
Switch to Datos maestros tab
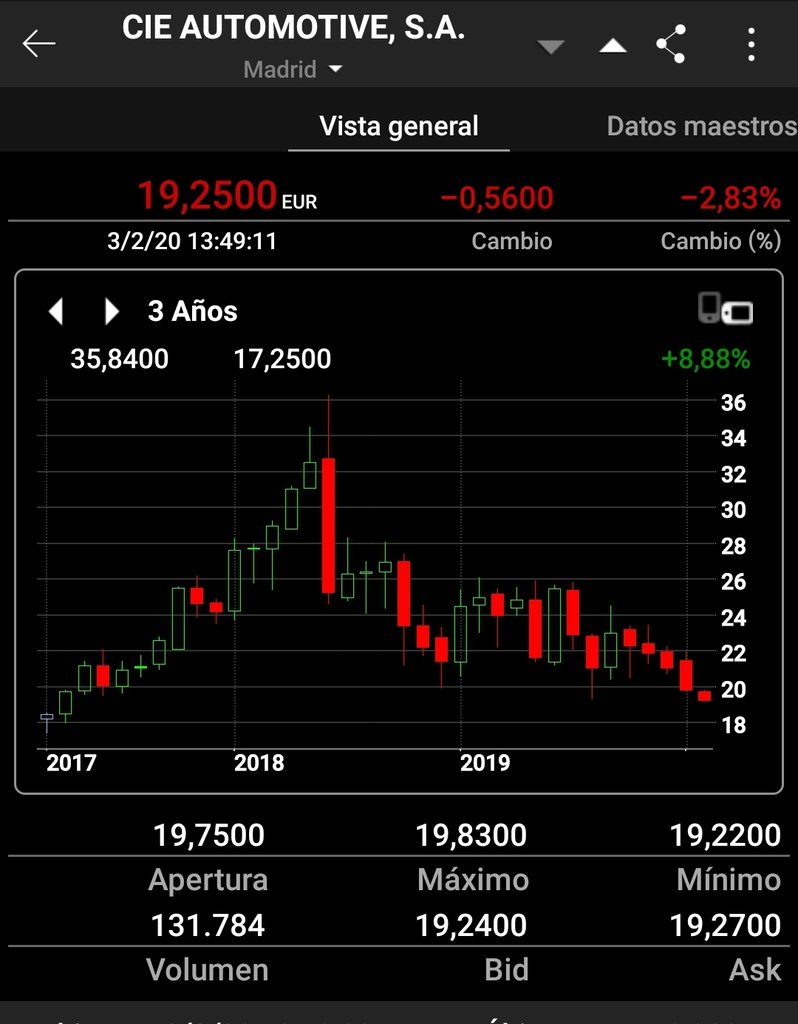[702, 126]
